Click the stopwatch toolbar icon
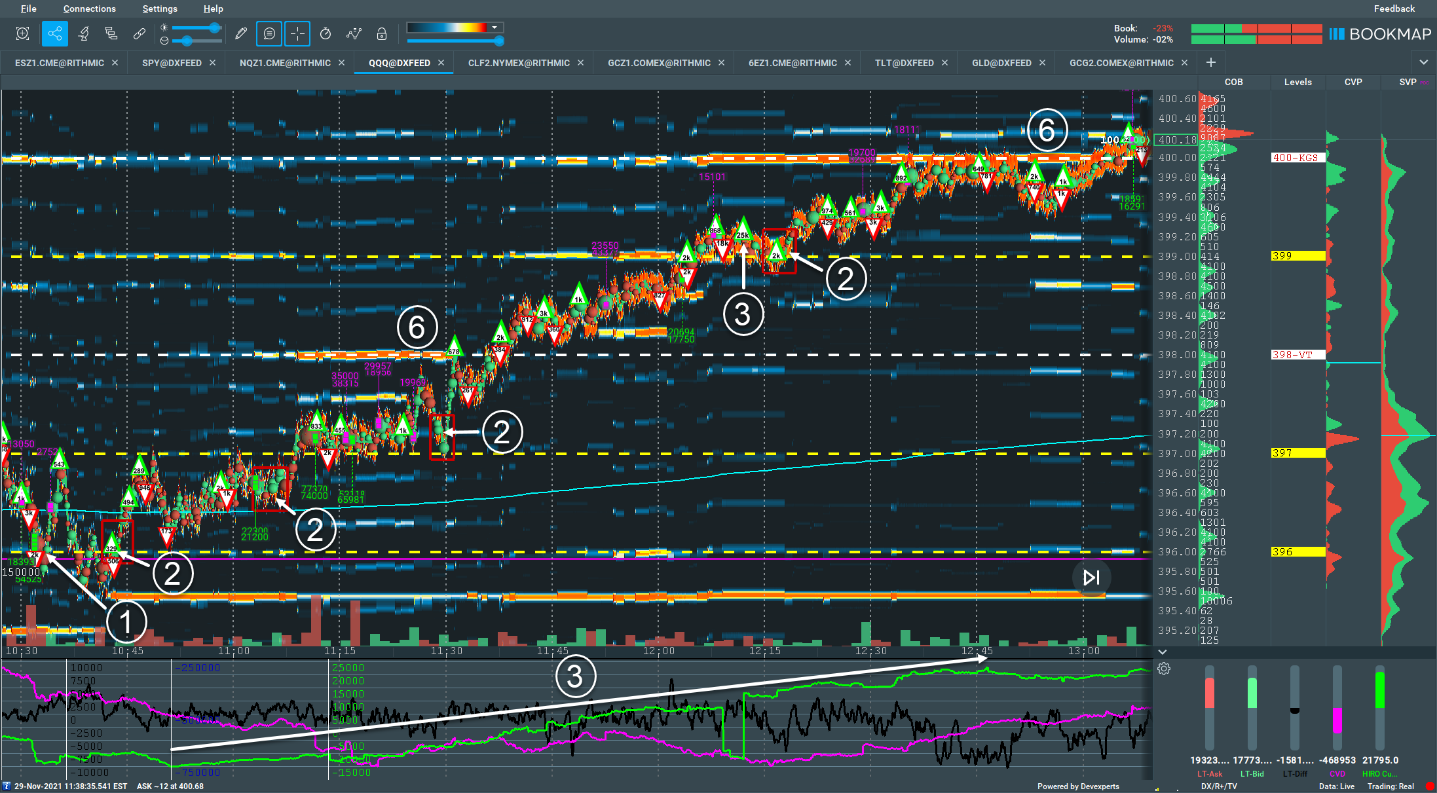1437x793 pixels. tap(326, 33)
